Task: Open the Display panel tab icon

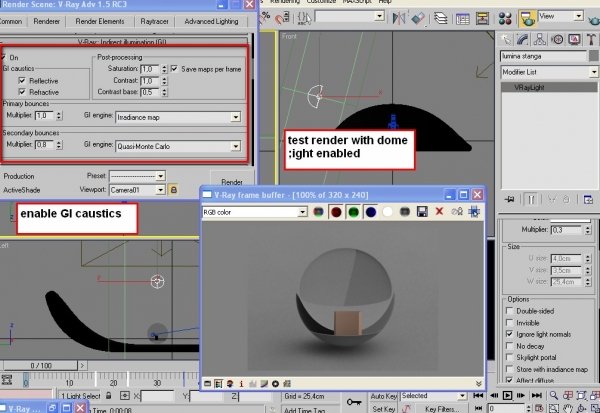Action: [x=574, y=39]
